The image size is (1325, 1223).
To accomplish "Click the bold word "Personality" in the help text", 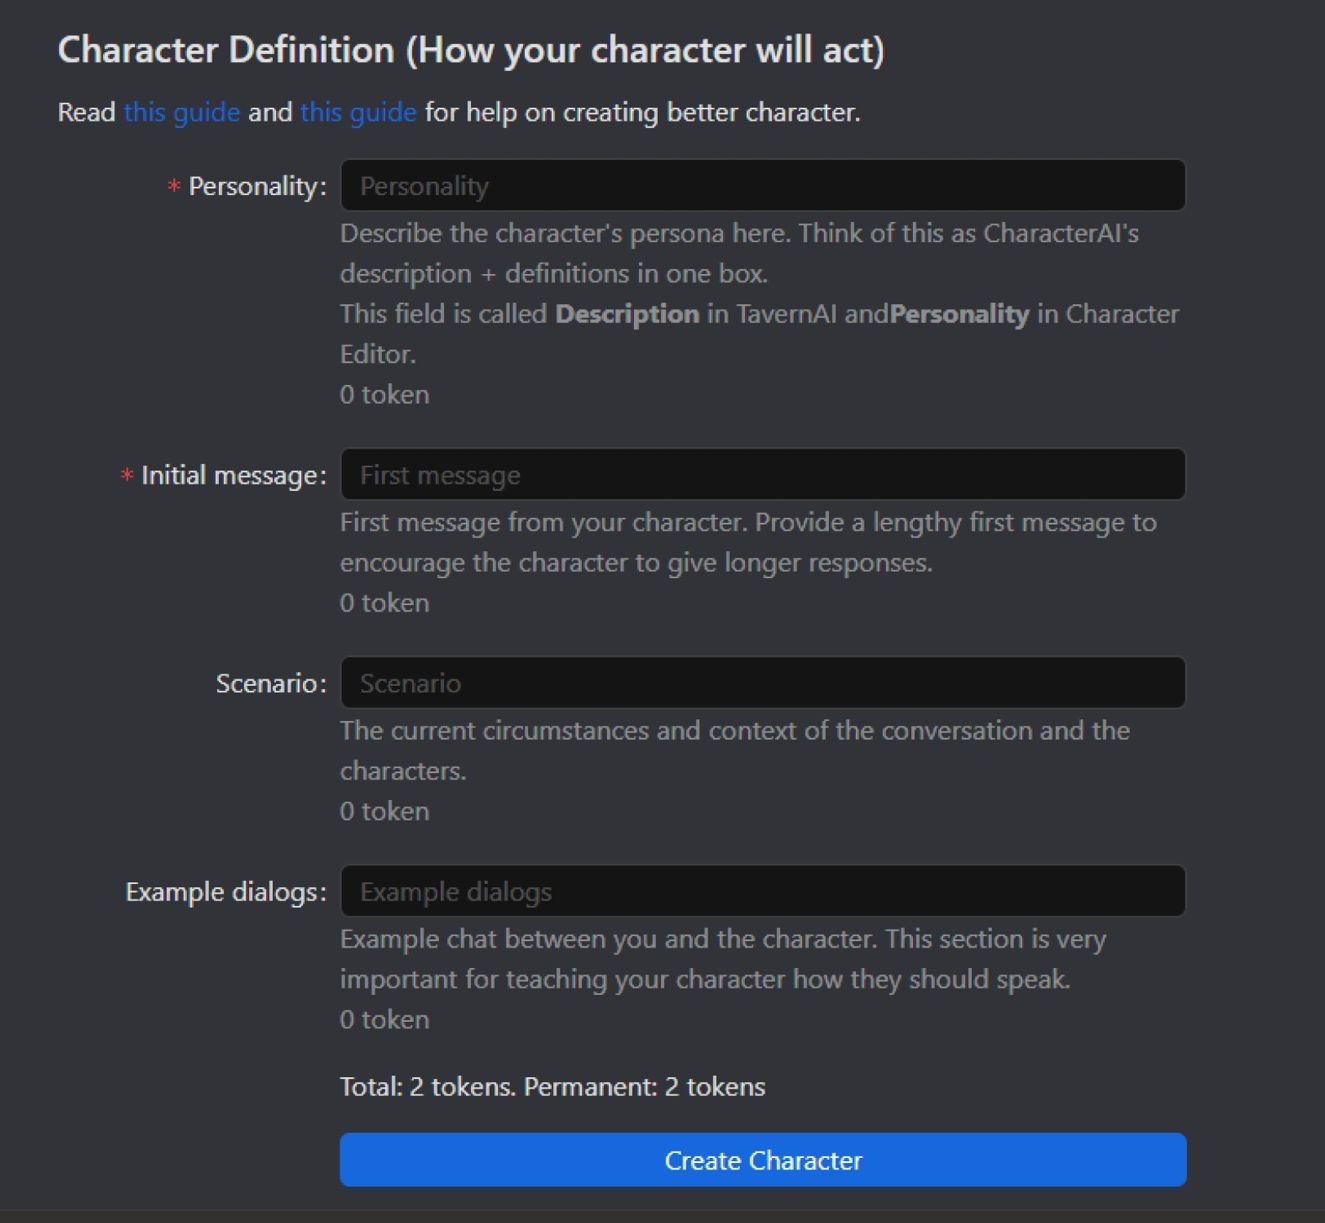I will click(959, 314).
